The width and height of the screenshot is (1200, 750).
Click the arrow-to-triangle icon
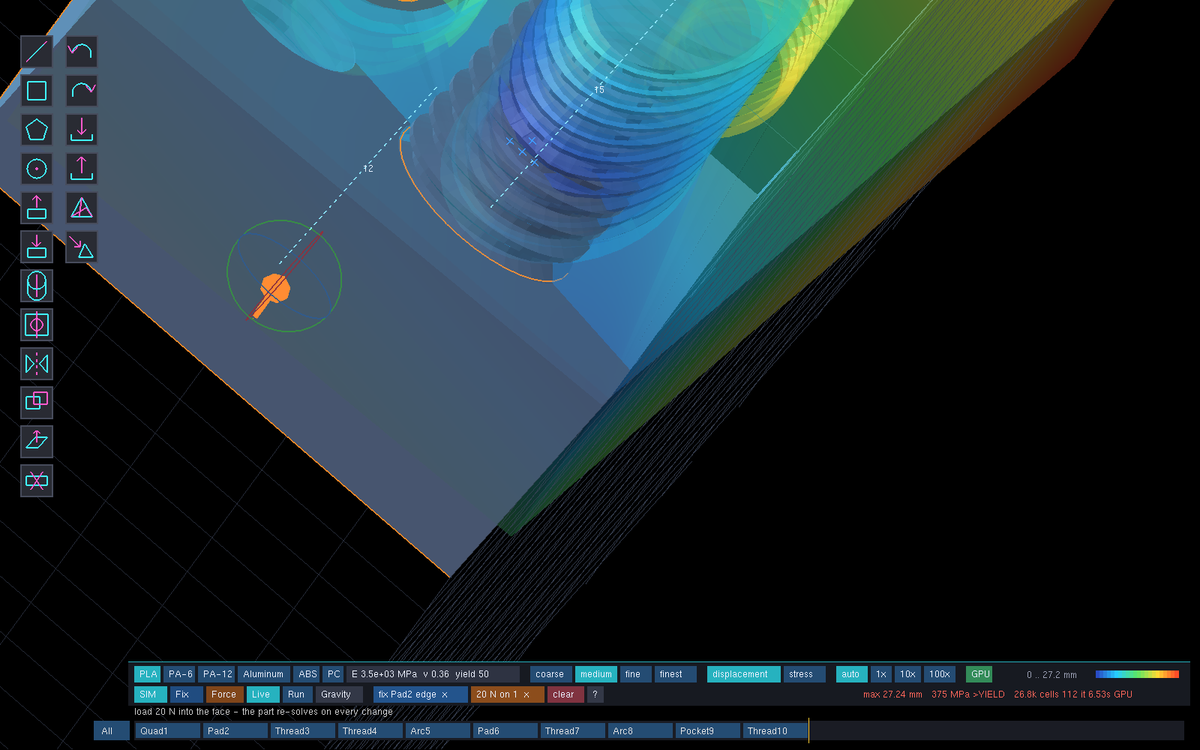click(x=82, y=247)
